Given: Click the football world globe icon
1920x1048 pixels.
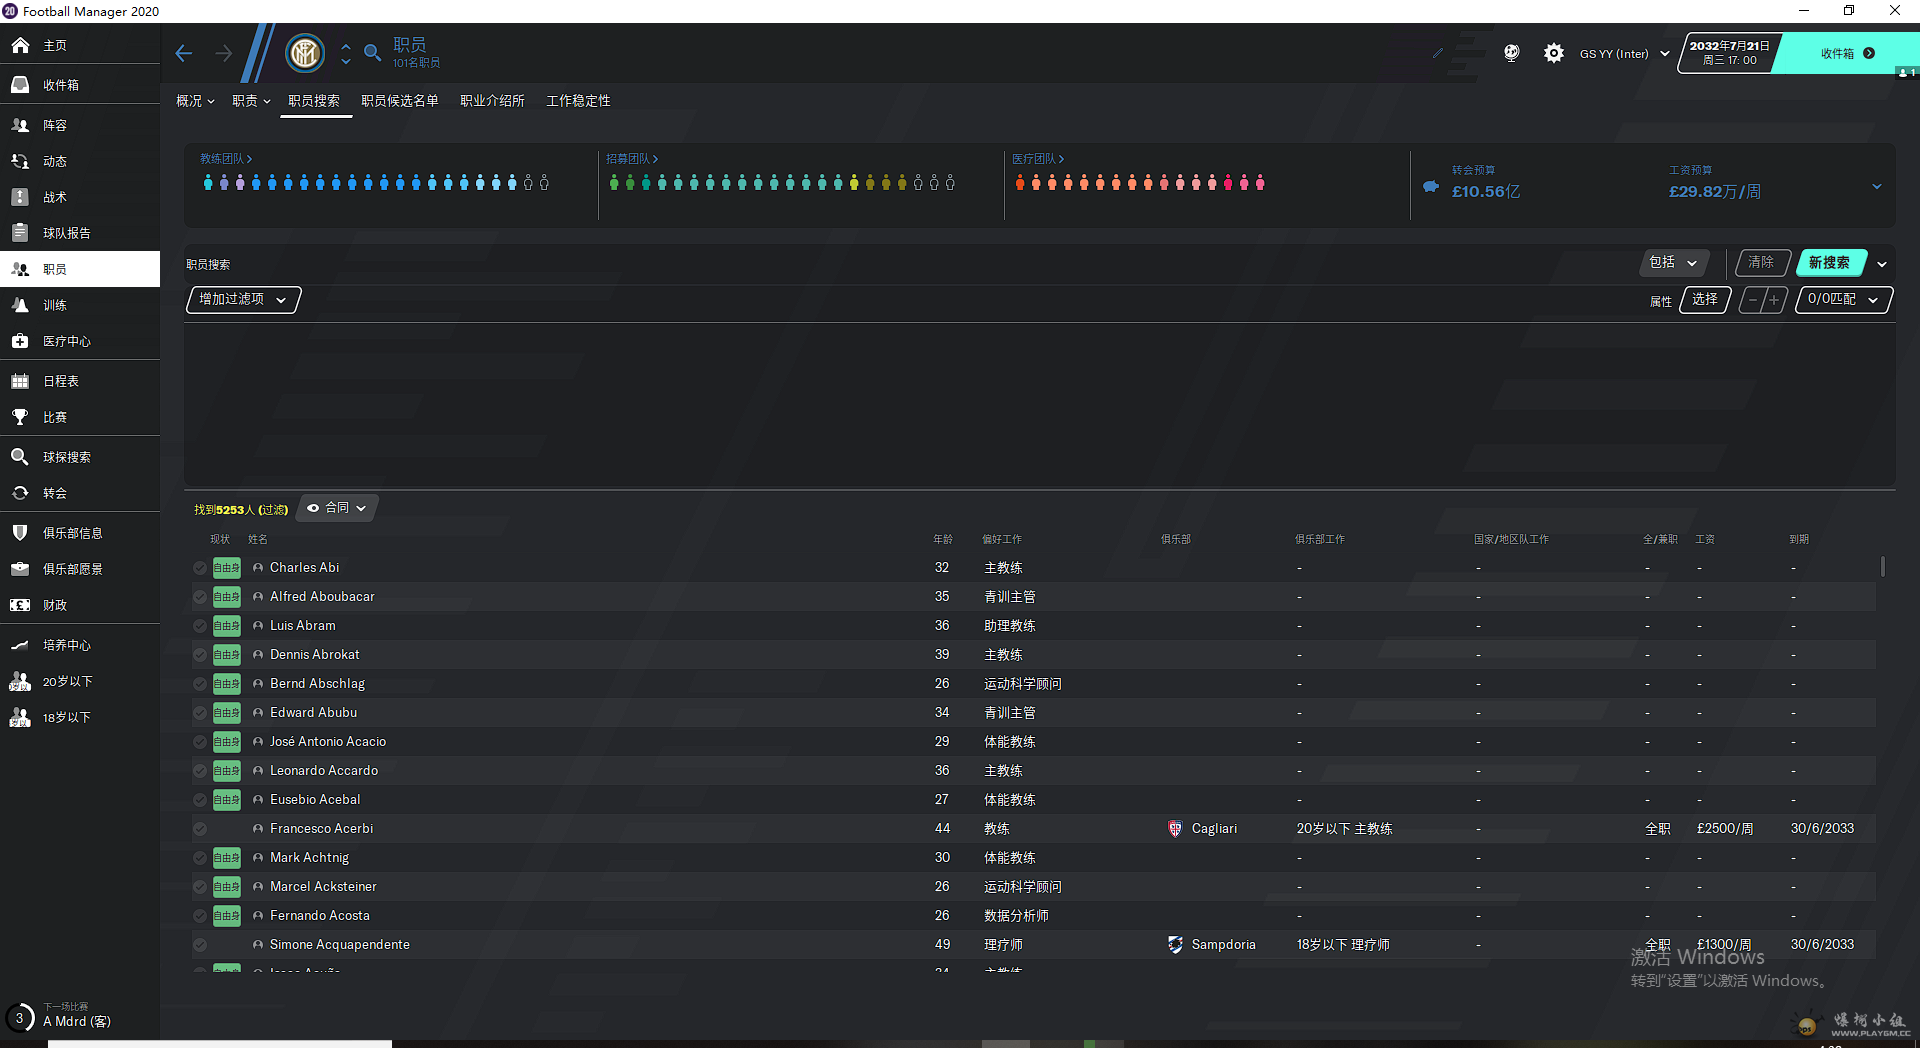Looking at the screenshot, I should (x=1512, y=53).
